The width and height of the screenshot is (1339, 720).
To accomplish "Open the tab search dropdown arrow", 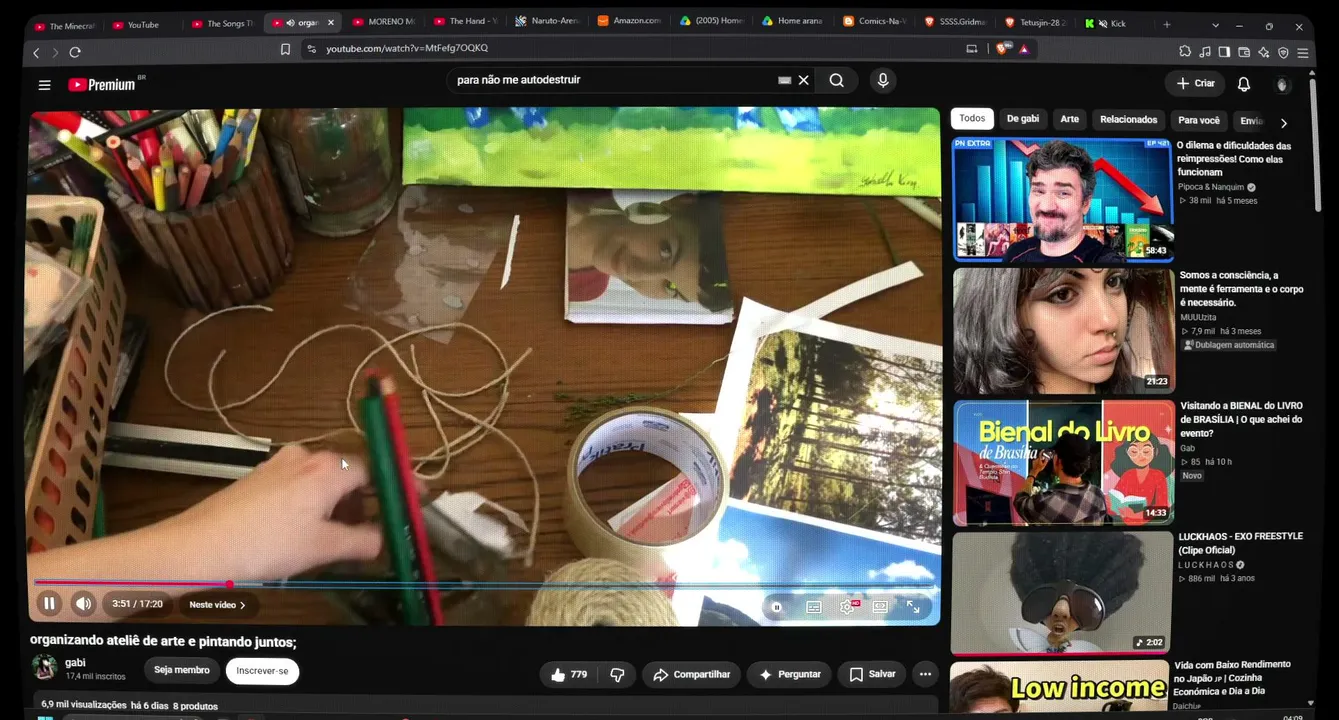I will click(1213, 26).
